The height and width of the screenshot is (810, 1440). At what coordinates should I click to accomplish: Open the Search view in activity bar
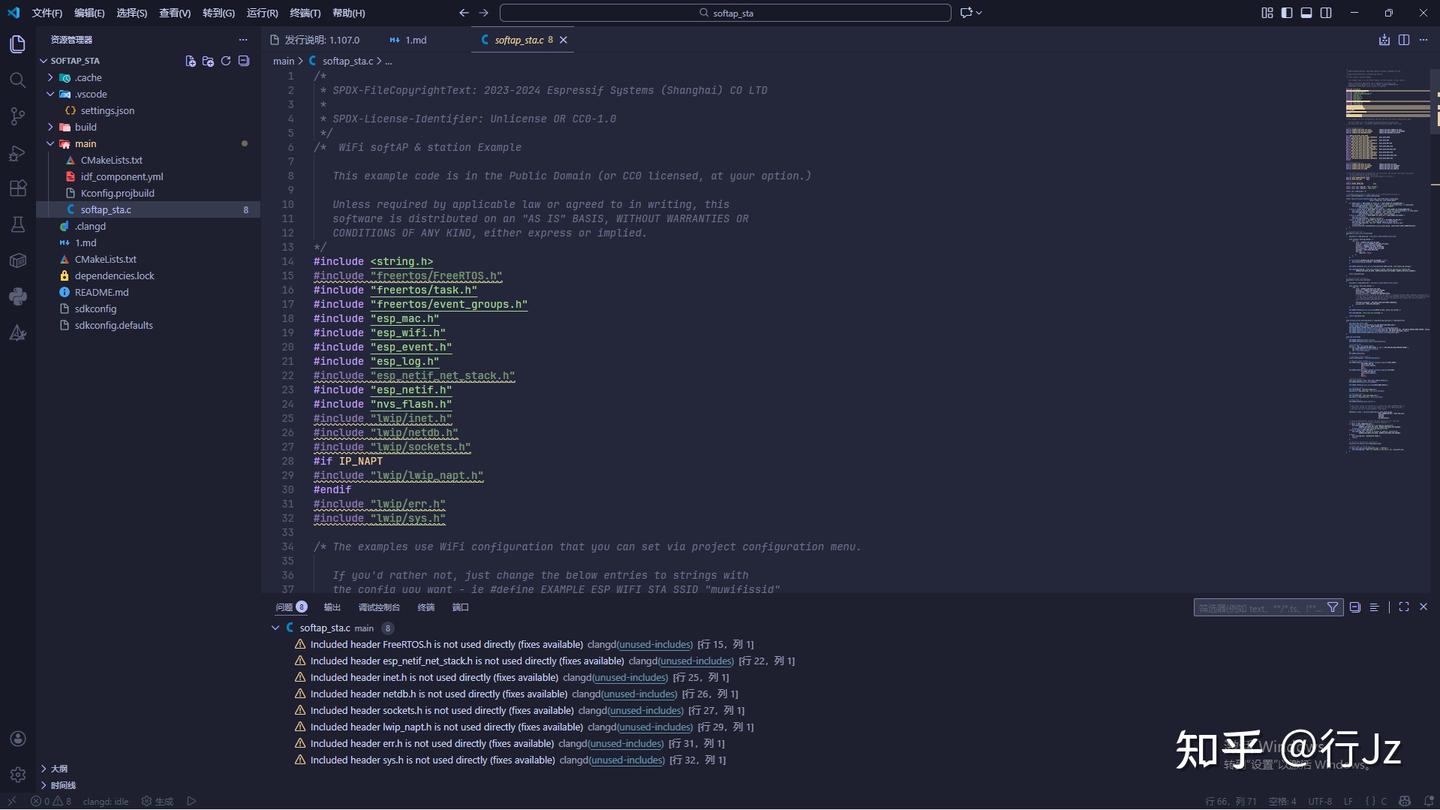click(17, 80)
